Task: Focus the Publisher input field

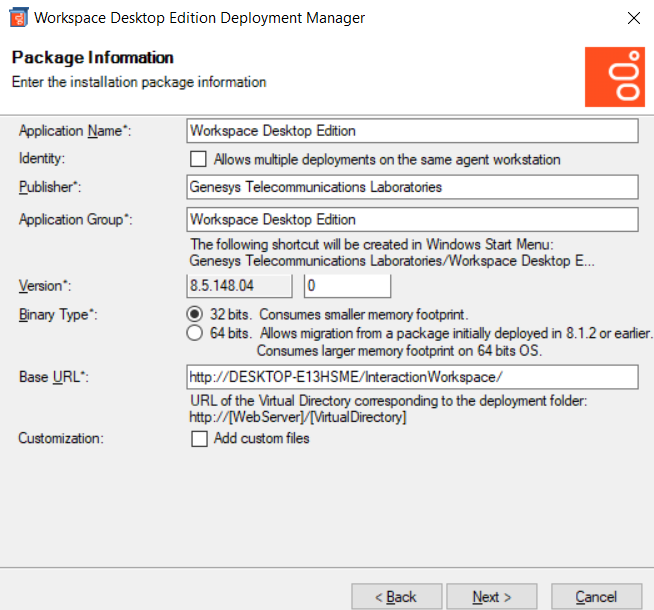Action: (x=412, y=187)
